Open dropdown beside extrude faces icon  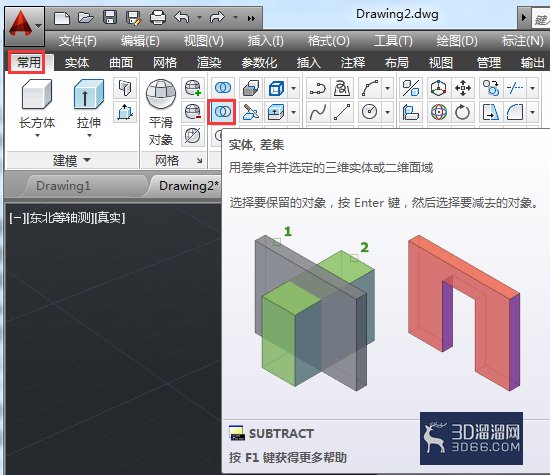pyautogui.click(x=294, y=112)
